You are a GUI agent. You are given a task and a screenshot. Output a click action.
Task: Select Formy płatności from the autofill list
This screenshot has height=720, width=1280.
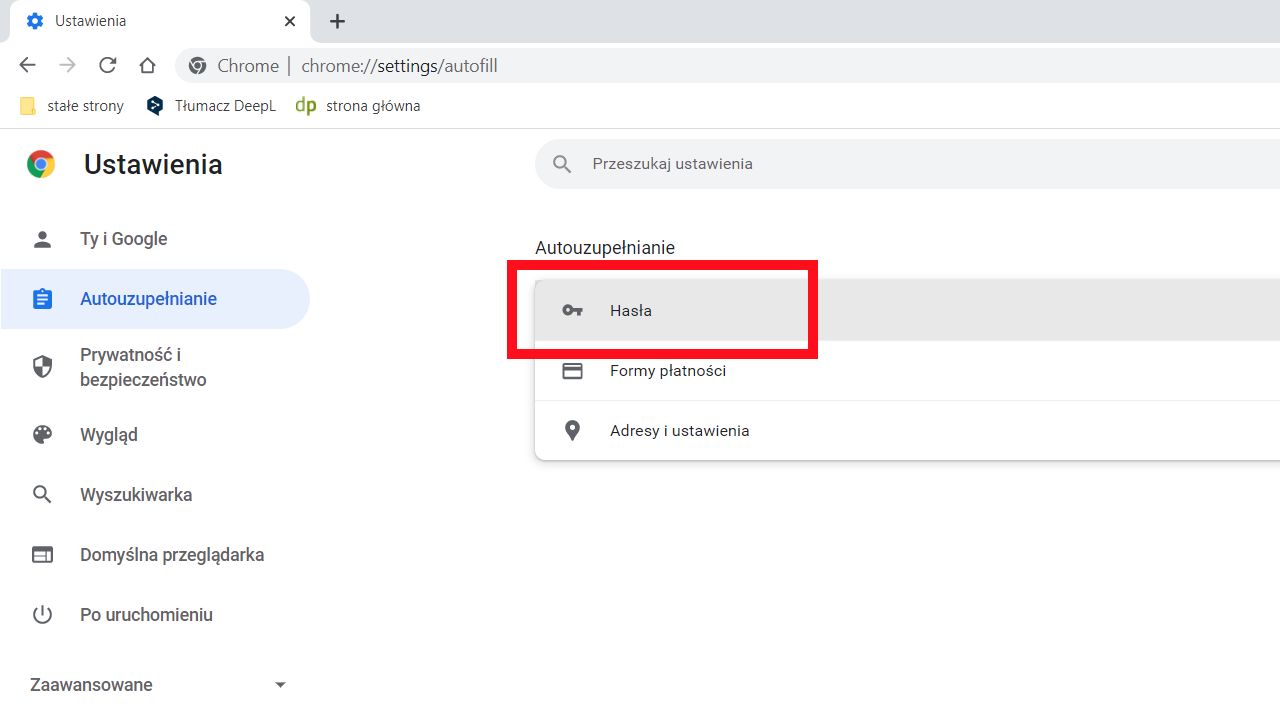667,370
